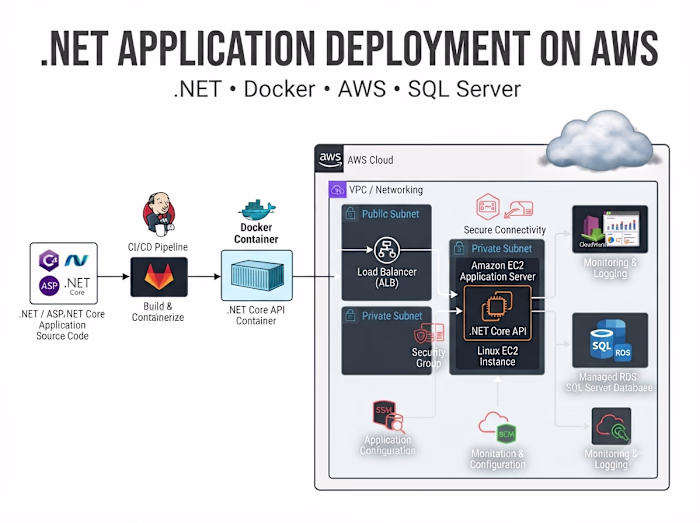Select the shipping container icon
This screenshot has width=700, height=523.
click(257, 275)
